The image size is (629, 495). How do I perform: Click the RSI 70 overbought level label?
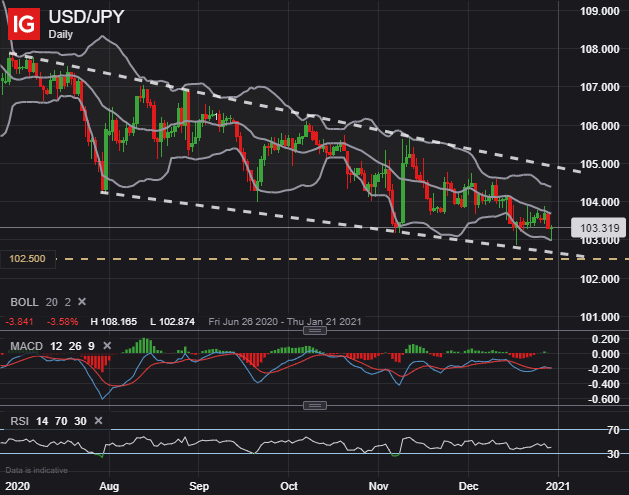click(613, 430)
